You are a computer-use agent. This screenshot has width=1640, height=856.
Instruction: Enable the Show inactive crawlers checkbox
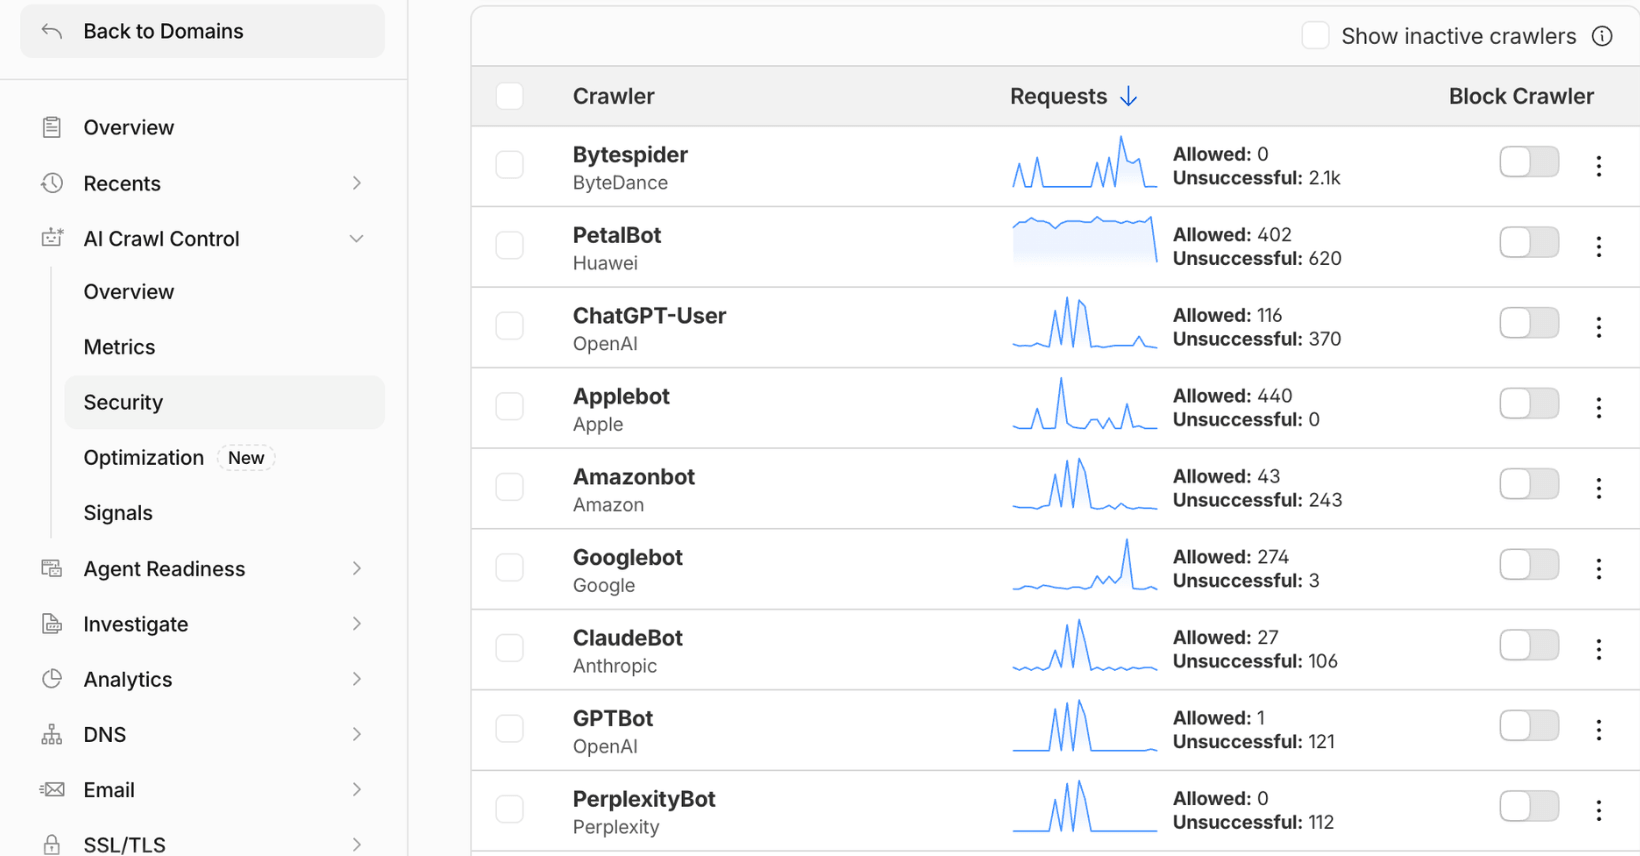tap(1315, 36)
